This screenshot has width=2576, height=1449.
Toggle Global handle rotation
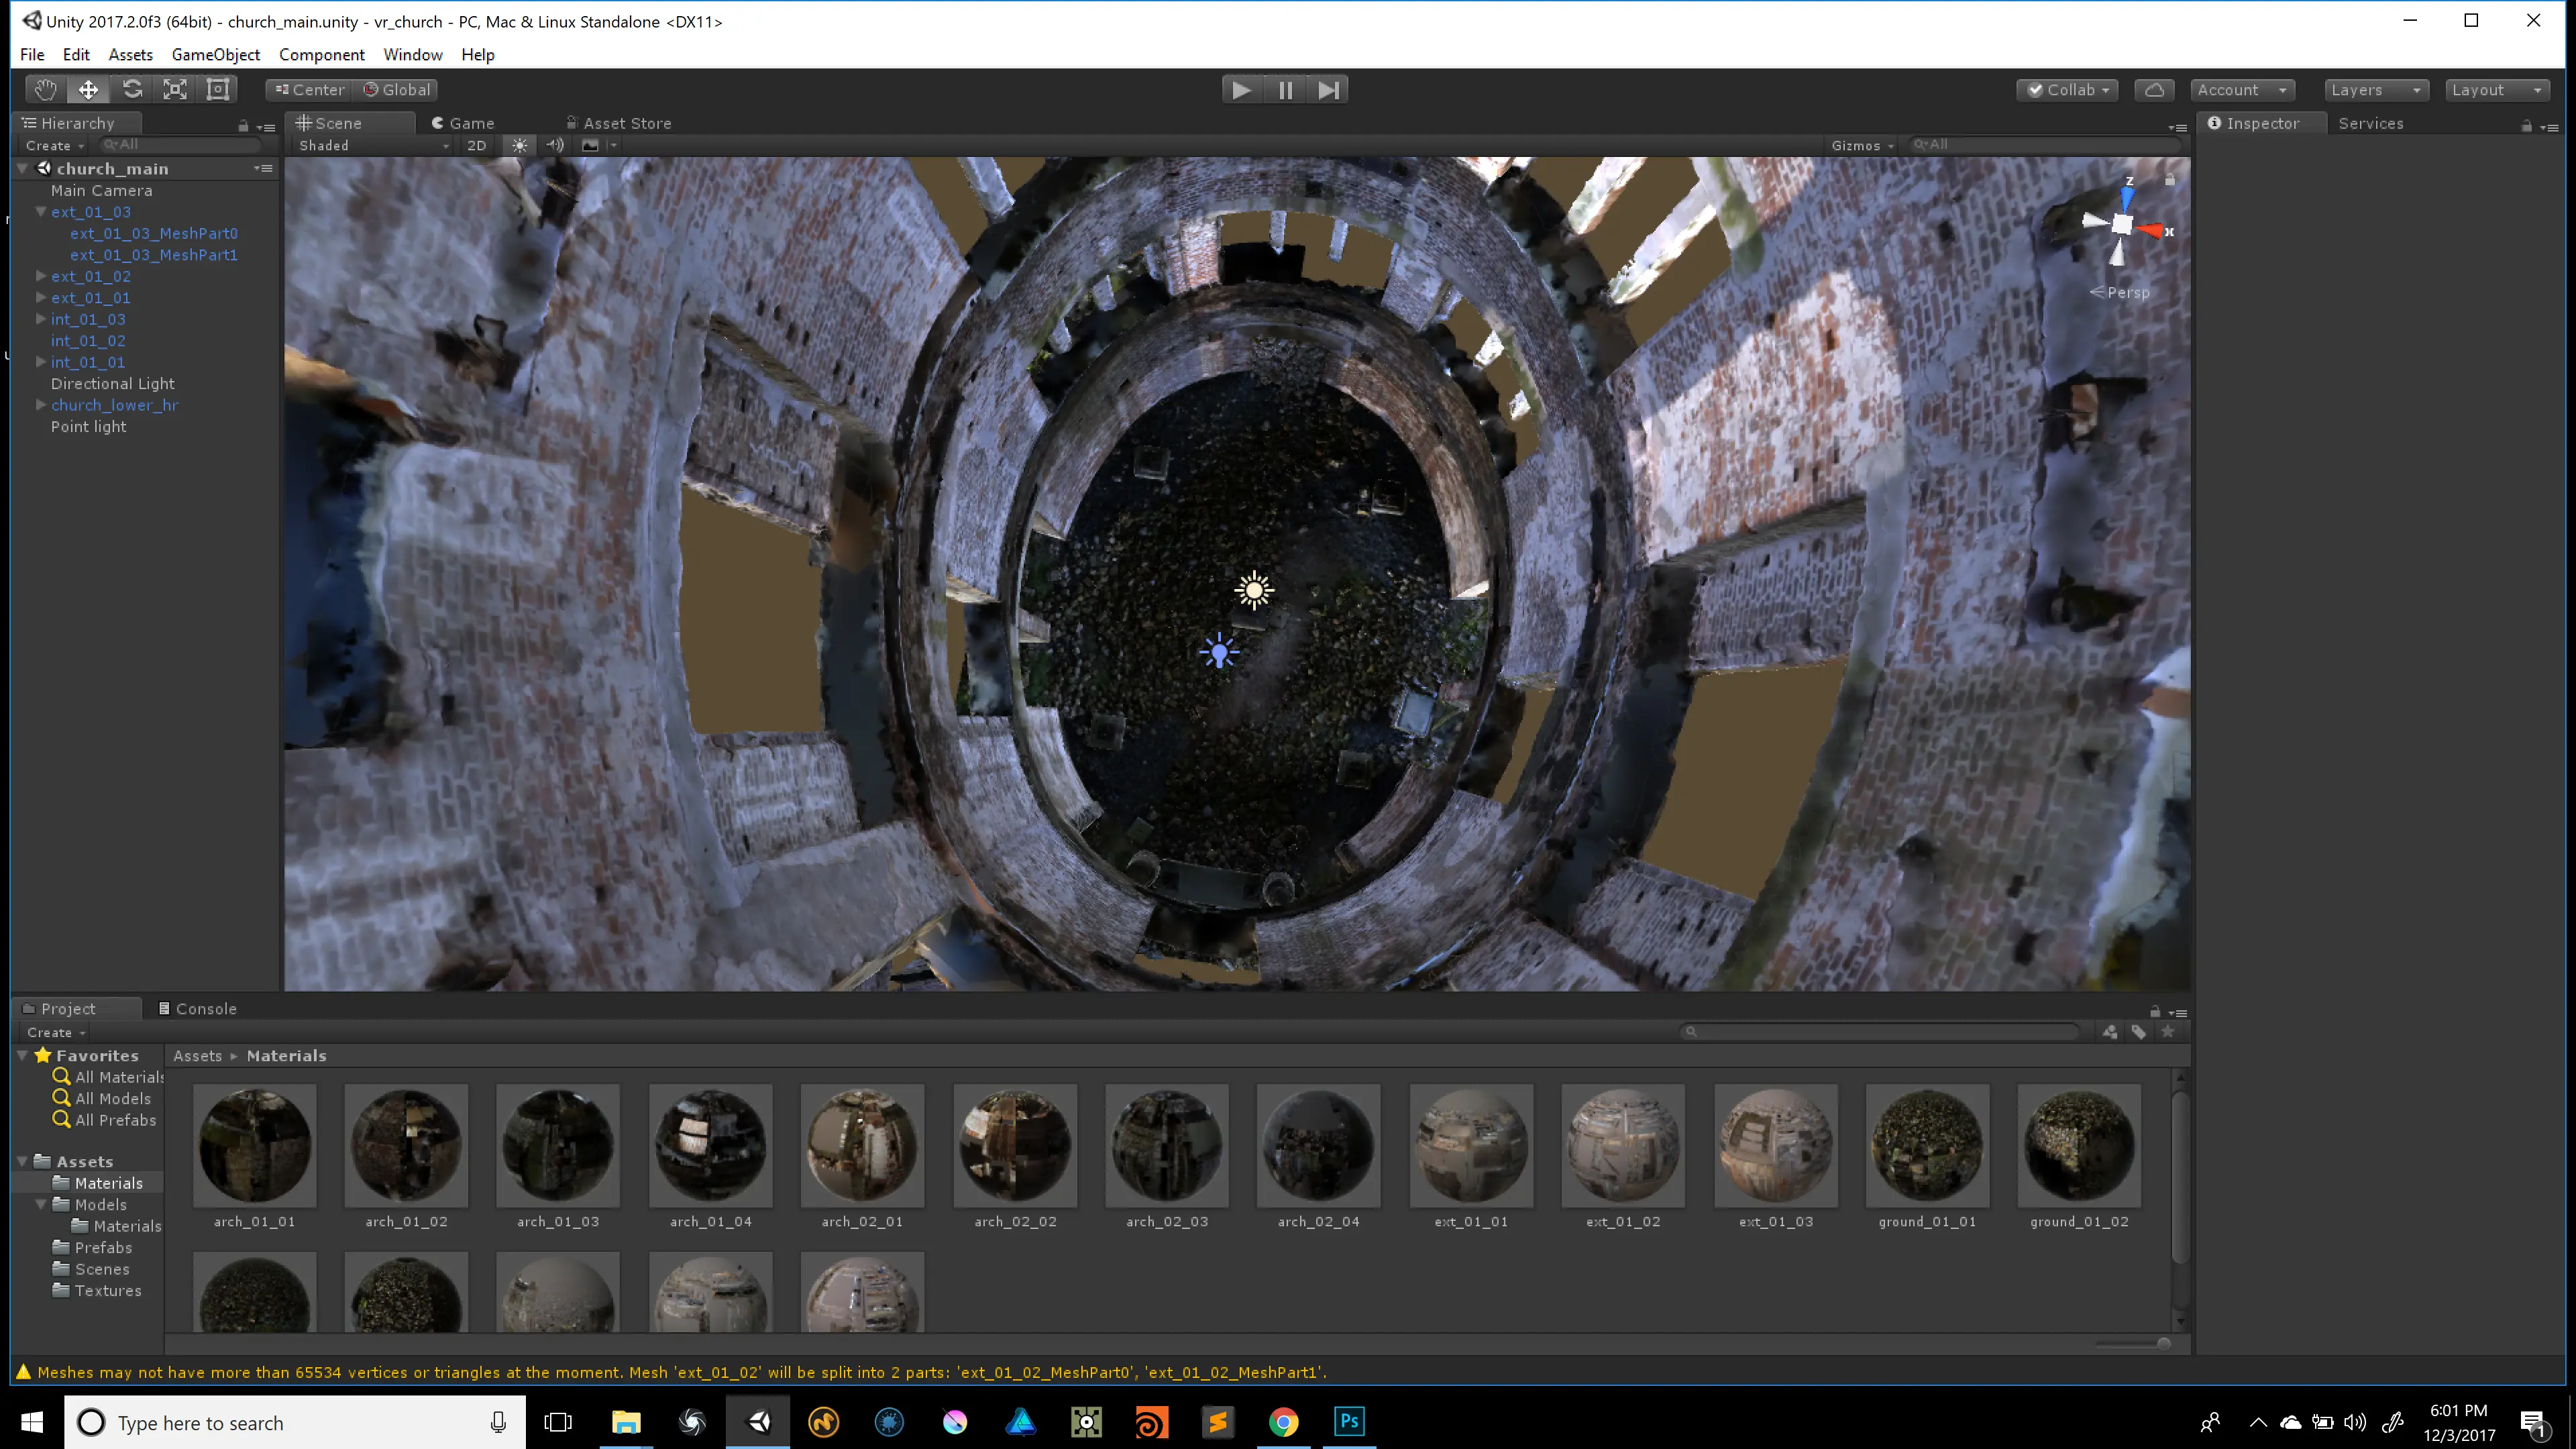pos(398,90)
